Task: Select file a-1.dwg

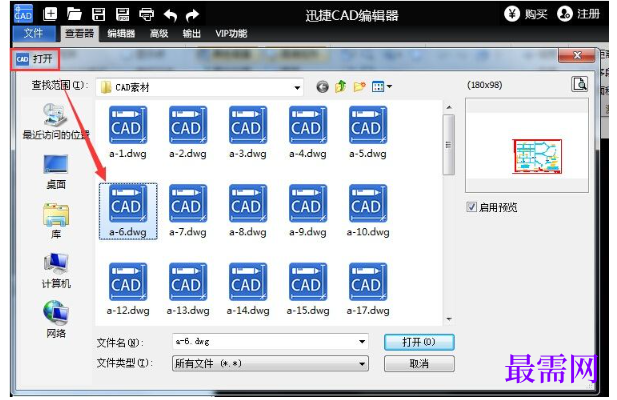Action: pos(128,133)
